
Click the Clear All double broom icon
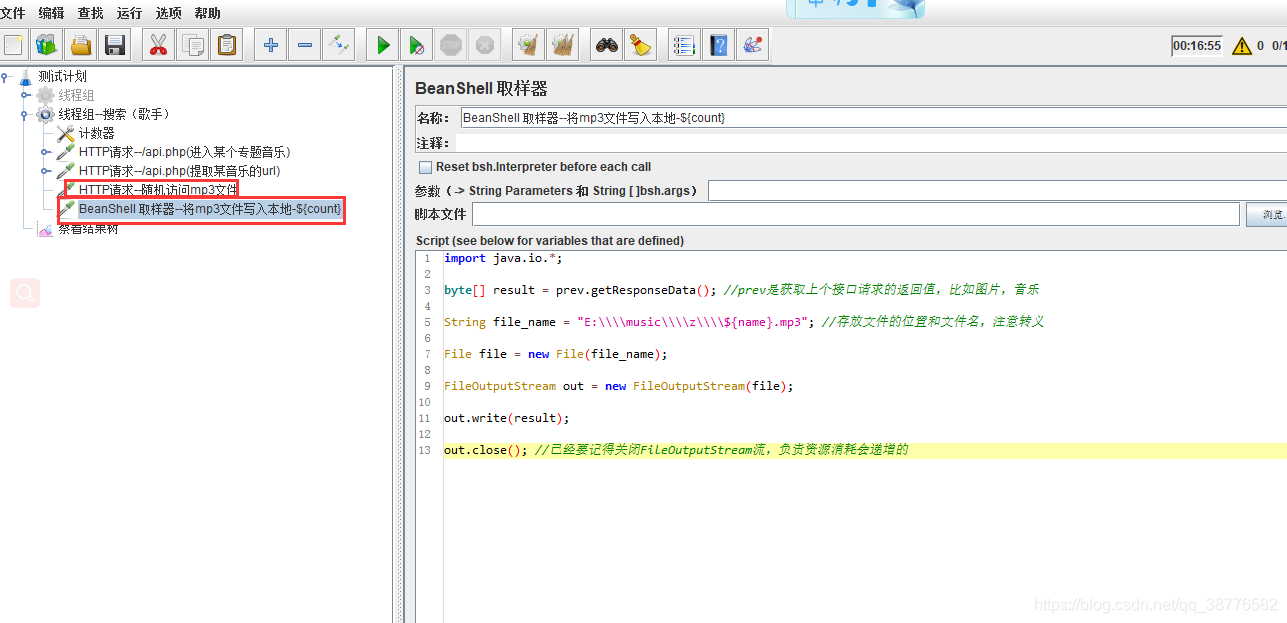pos(563,44)
